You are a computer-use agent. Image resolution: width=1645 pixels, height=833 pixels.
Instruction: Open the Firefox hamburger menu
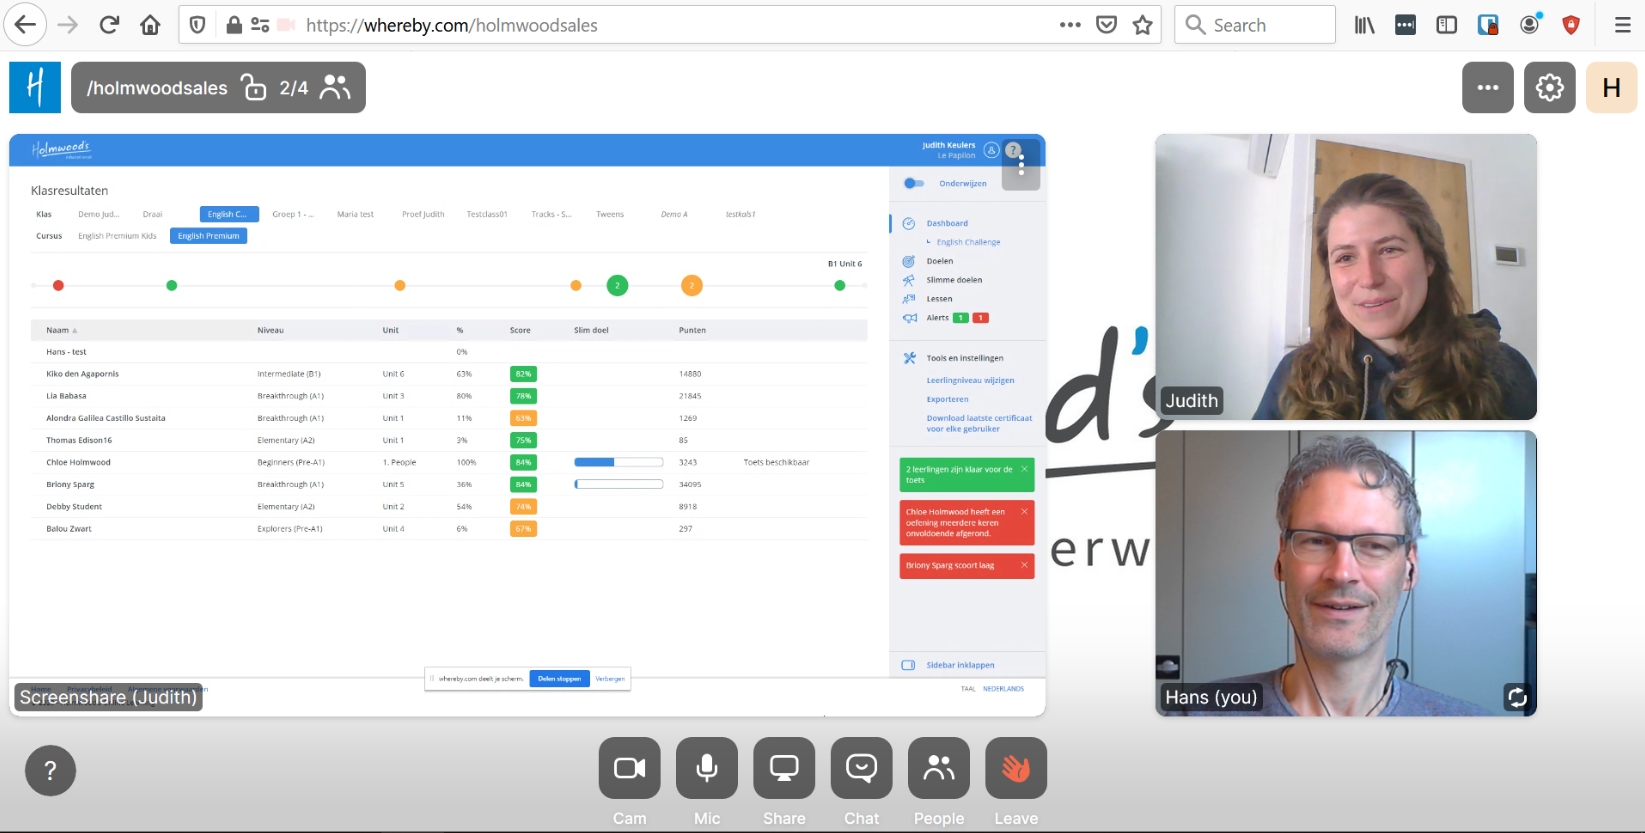1622,25
